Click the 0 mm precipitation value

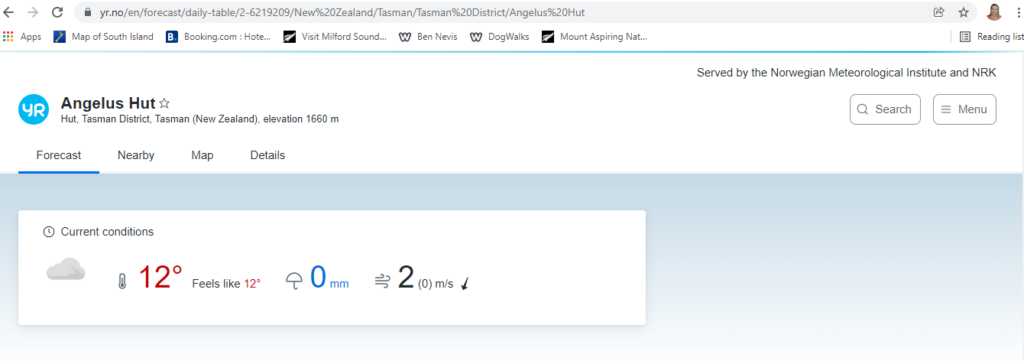pyautogui.click(x=329, y=277)
